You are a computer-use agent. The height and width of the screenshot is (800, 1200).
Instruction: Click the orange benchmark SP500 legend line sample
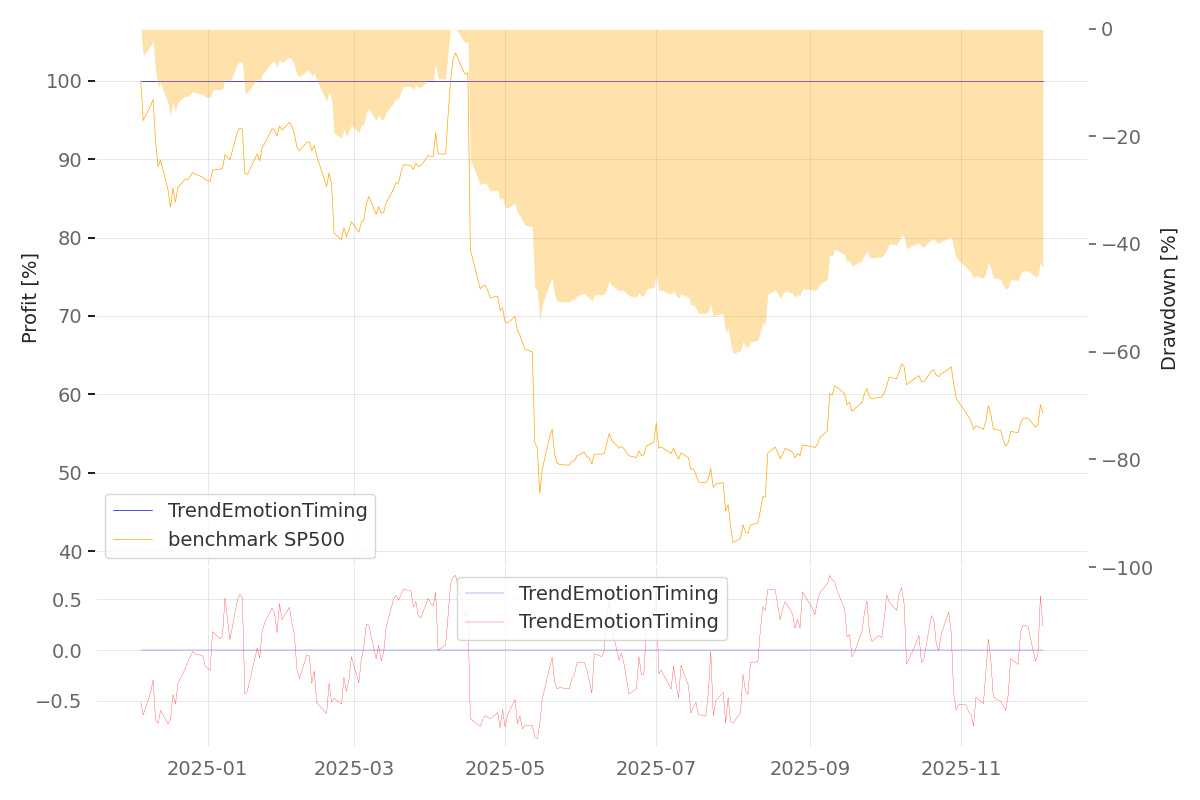[134, 540]
